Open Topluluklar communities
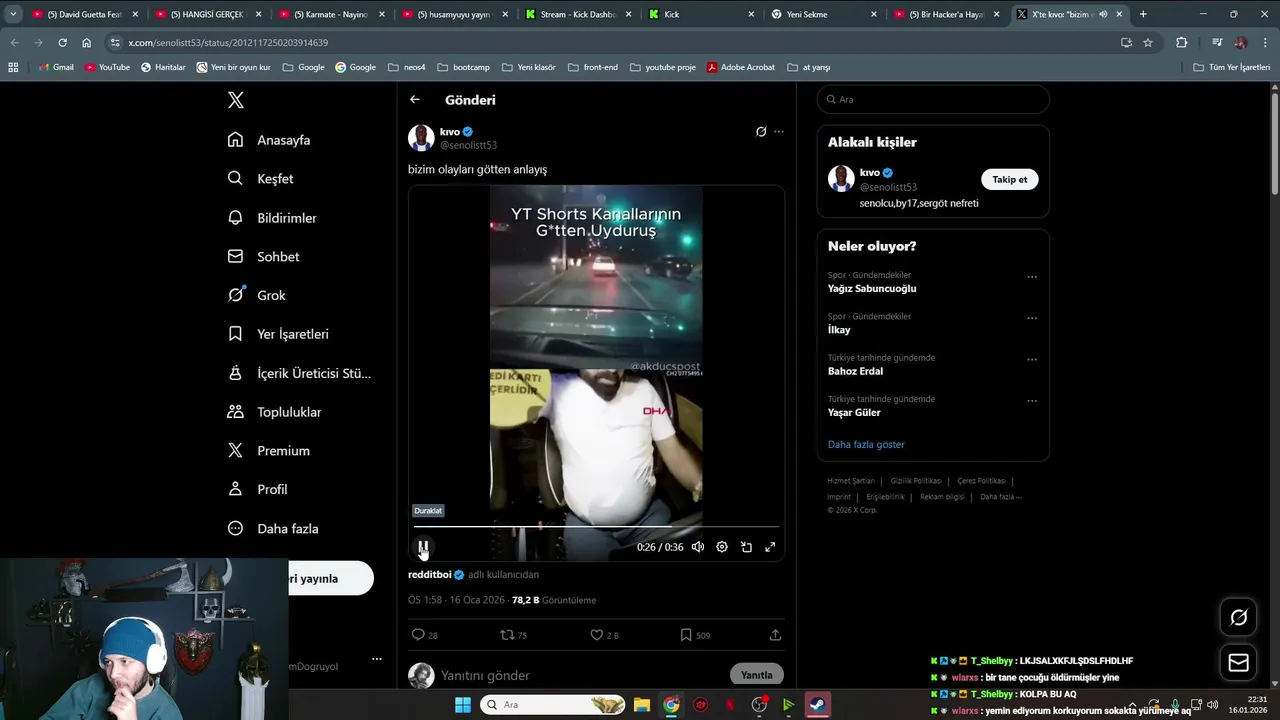This screenshot has width=1280, height=720. pos(274,412)
